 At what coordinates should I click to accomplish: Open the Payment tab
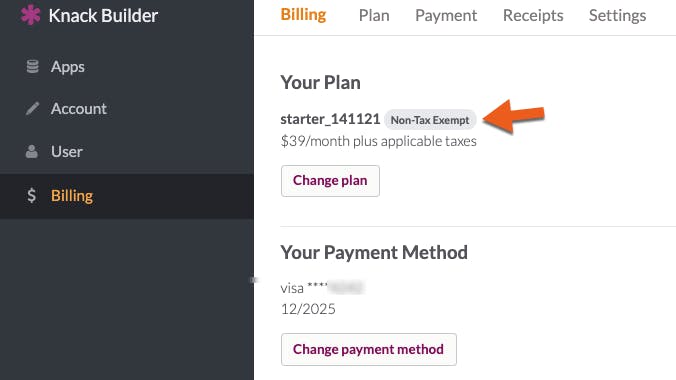coord(446,16)
